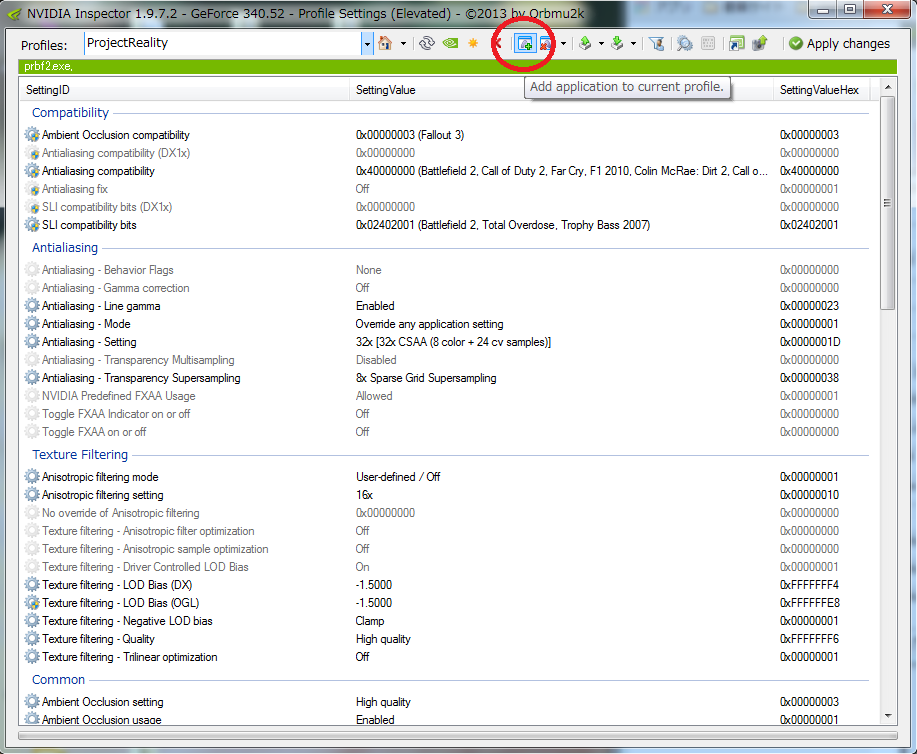This screenshot has width=917, height=754.
Task: Select the '0x00000003 (Fallout 3)' value cell
Action: pos(410,135)
